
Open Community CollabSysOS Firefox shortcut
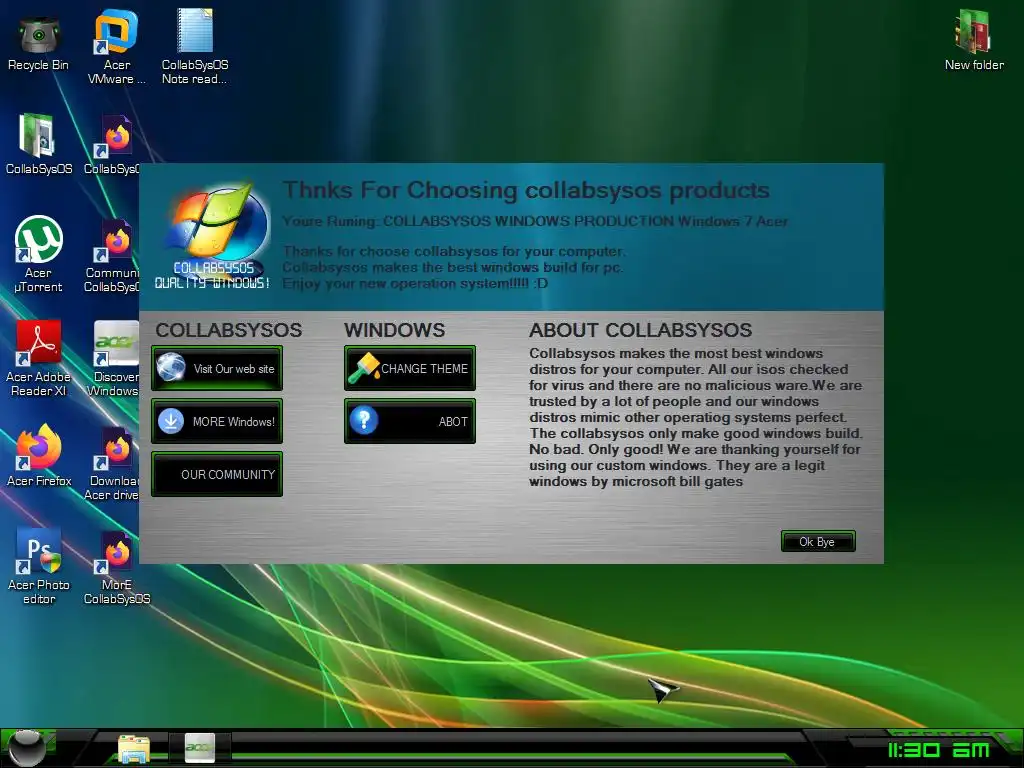112,256
